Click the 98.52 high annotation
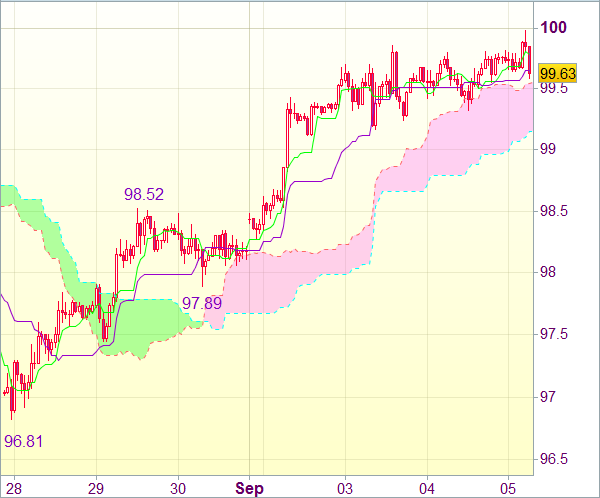This screenshot has width=600, height=498. [144, 194]
